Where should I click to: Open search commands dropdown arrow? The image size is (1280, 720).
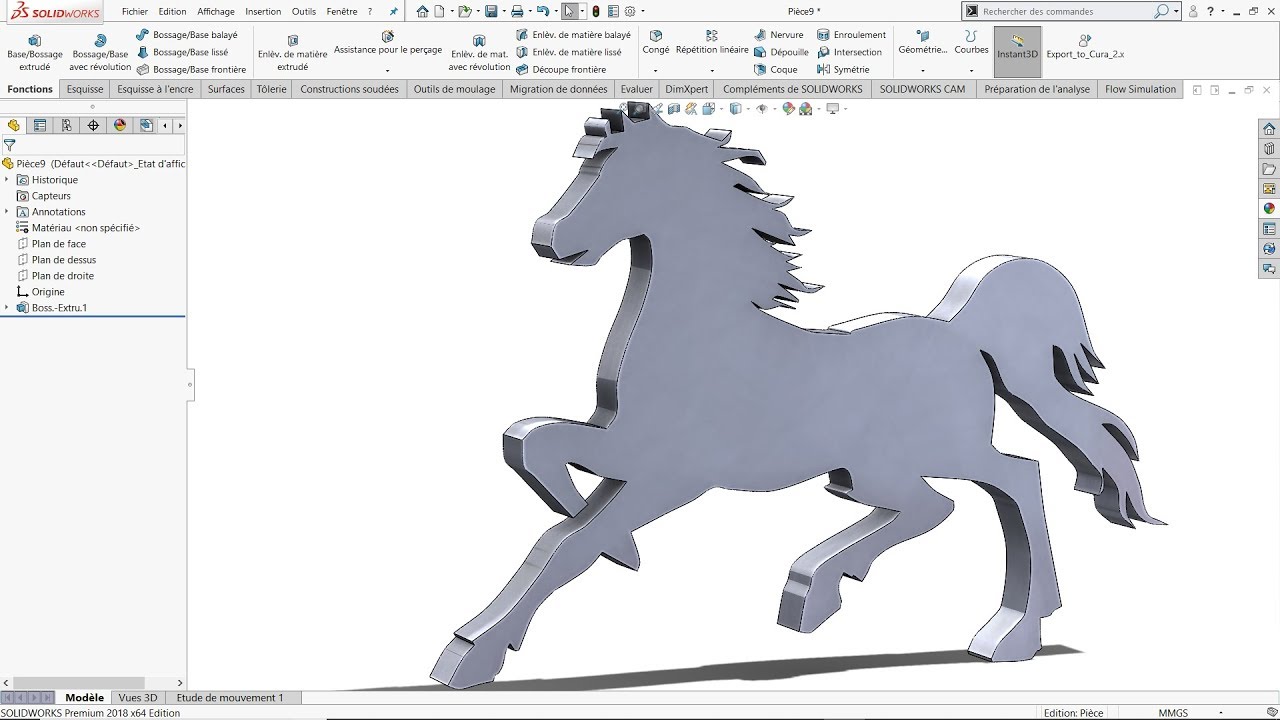click(x=1176, y=12)
